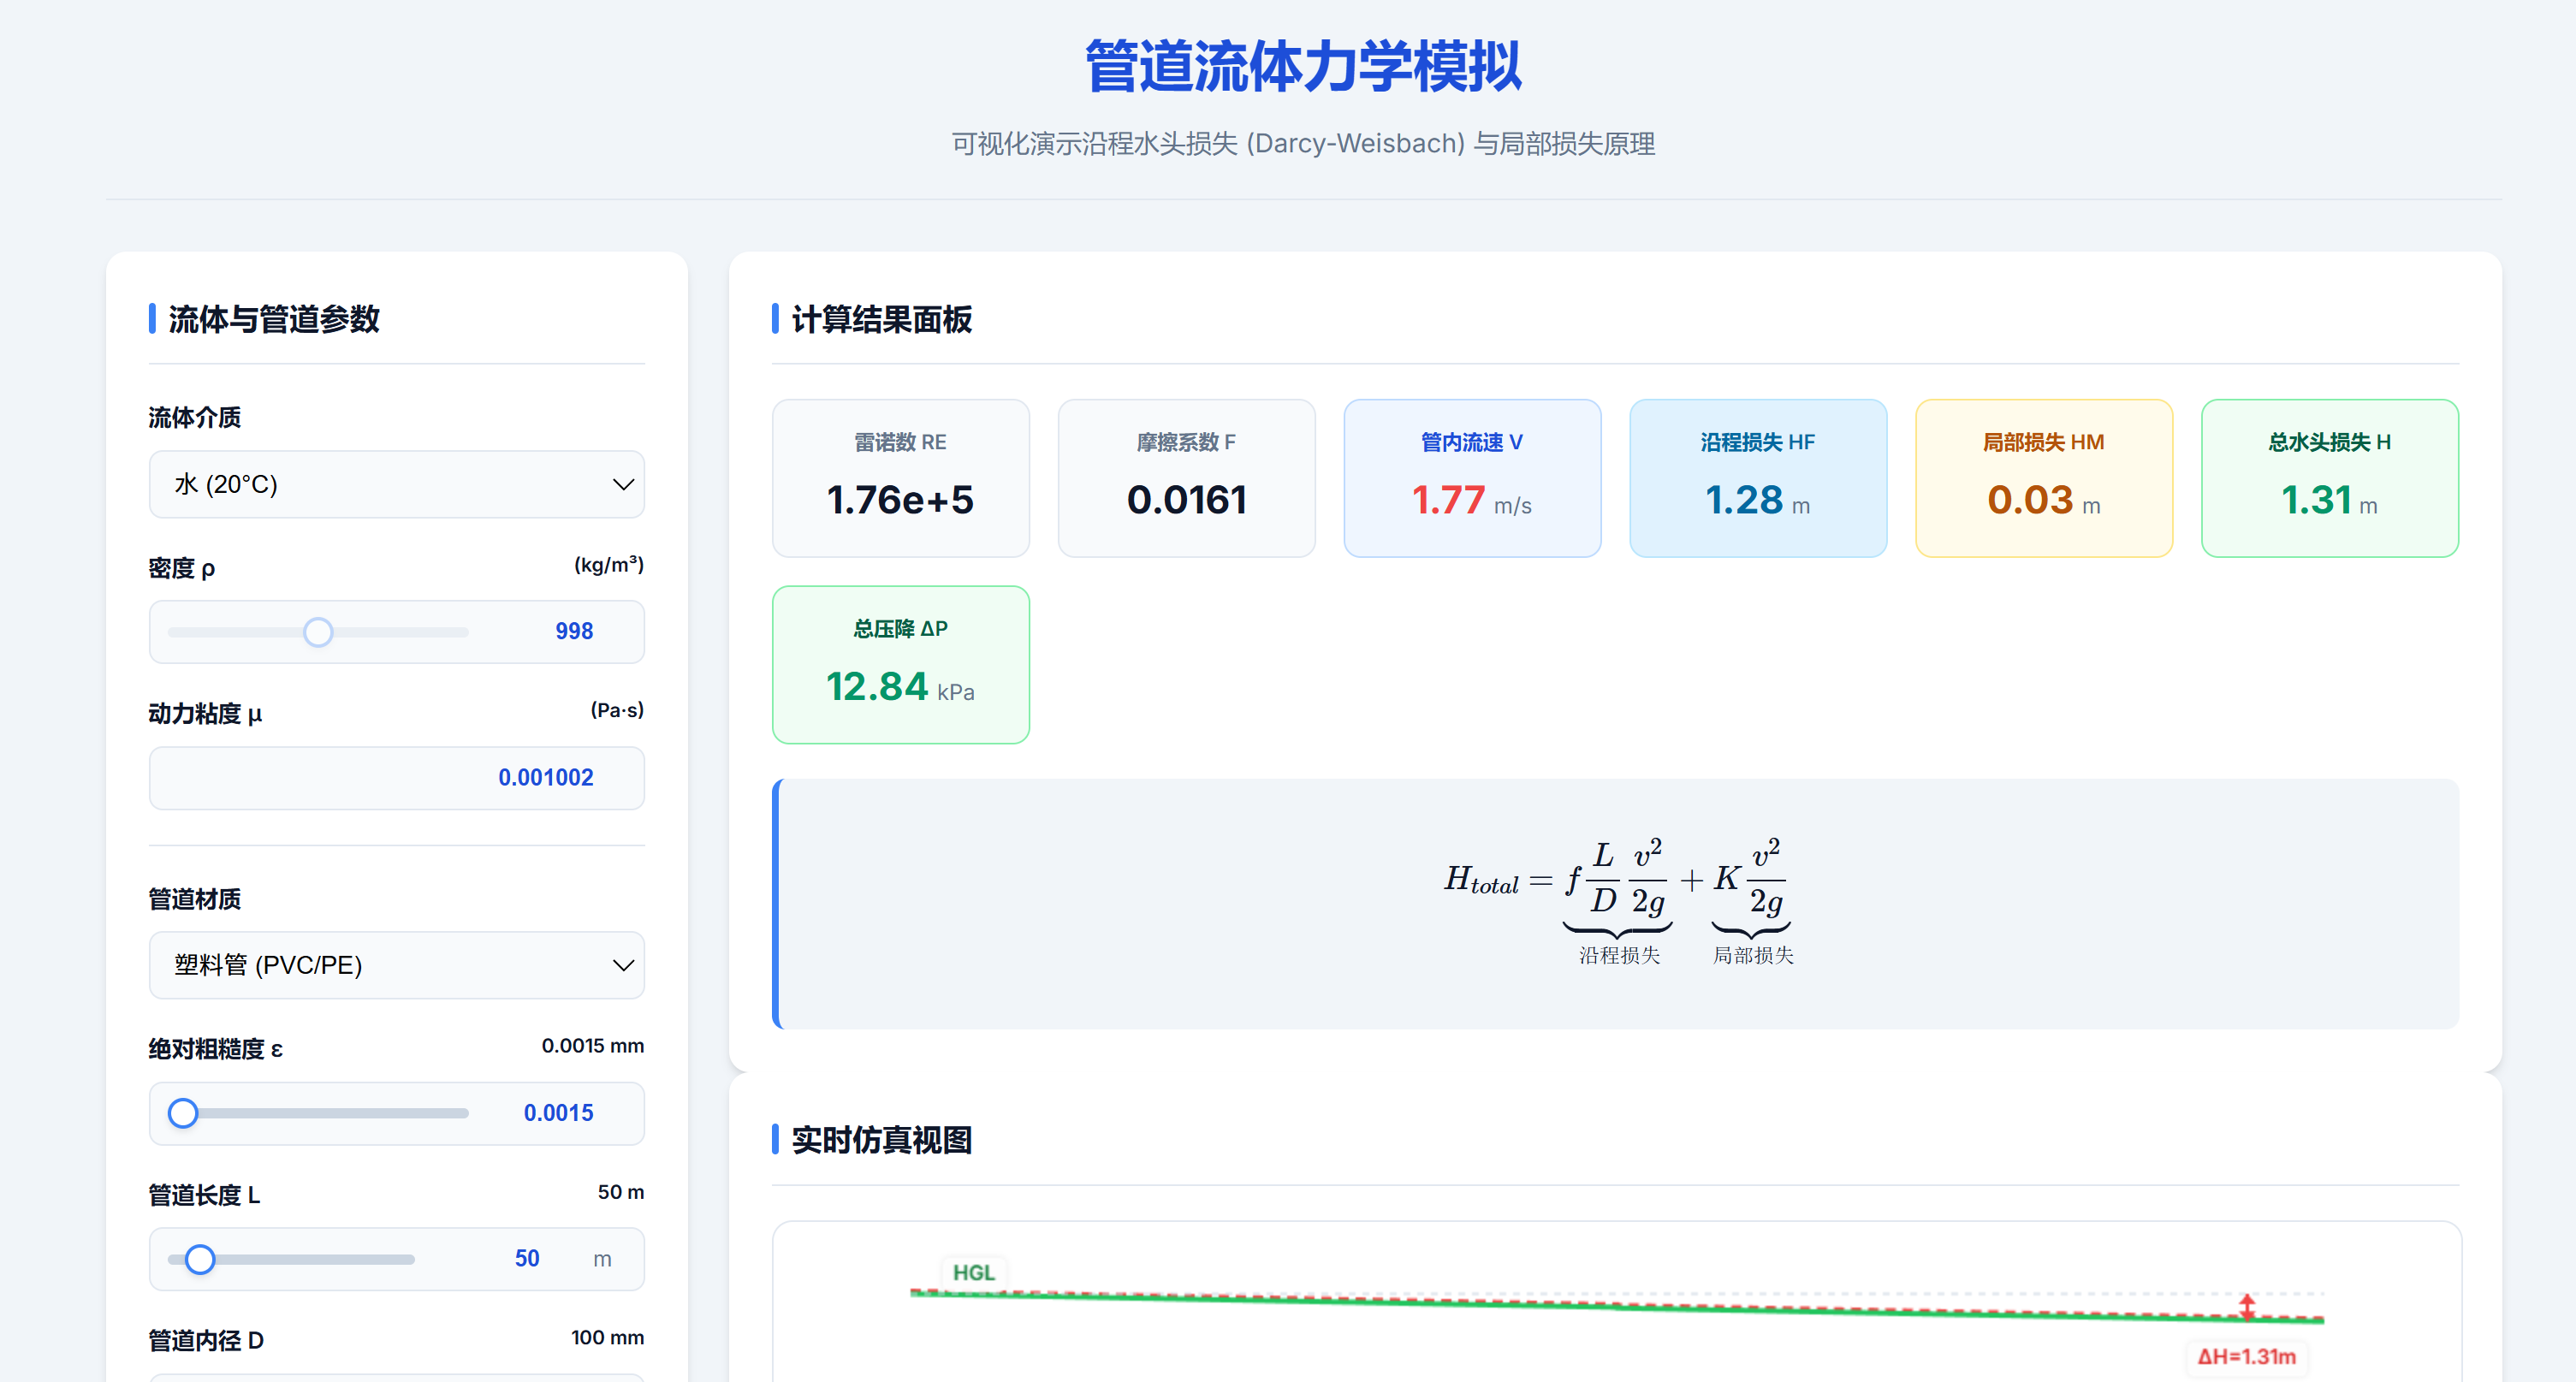Screen dimensions: 2576x1382
Task: Select the 雷诺数 RE result card
Action: [900, 478]
